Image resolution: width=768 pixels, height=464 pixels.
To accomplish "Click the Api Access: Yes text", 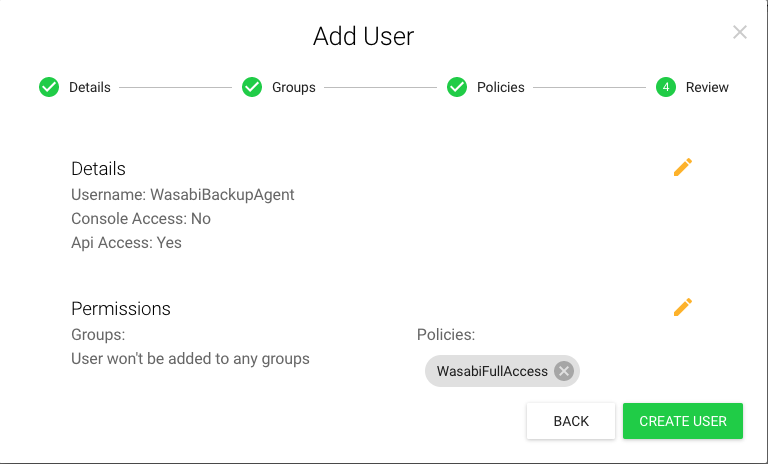I will 126,243.
